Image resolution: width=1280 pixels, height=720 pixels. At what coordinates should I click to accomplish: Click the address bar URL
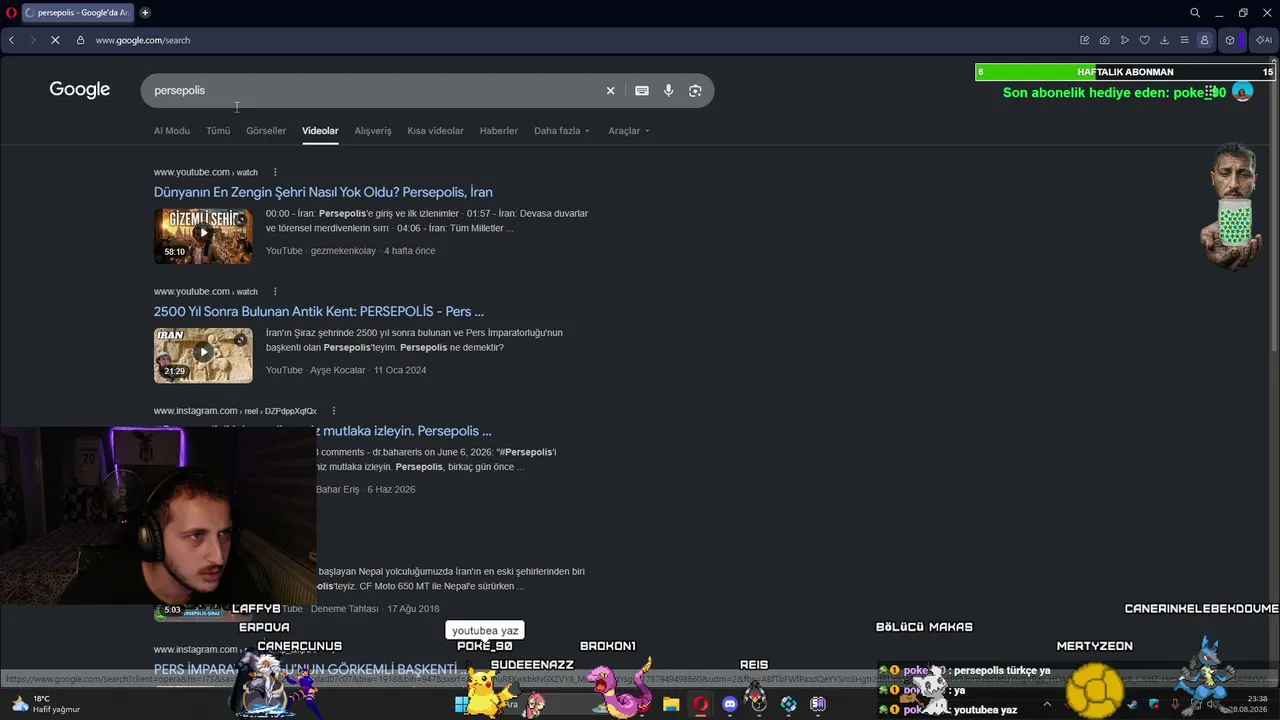pyautogui.click(x=143, y=40)
